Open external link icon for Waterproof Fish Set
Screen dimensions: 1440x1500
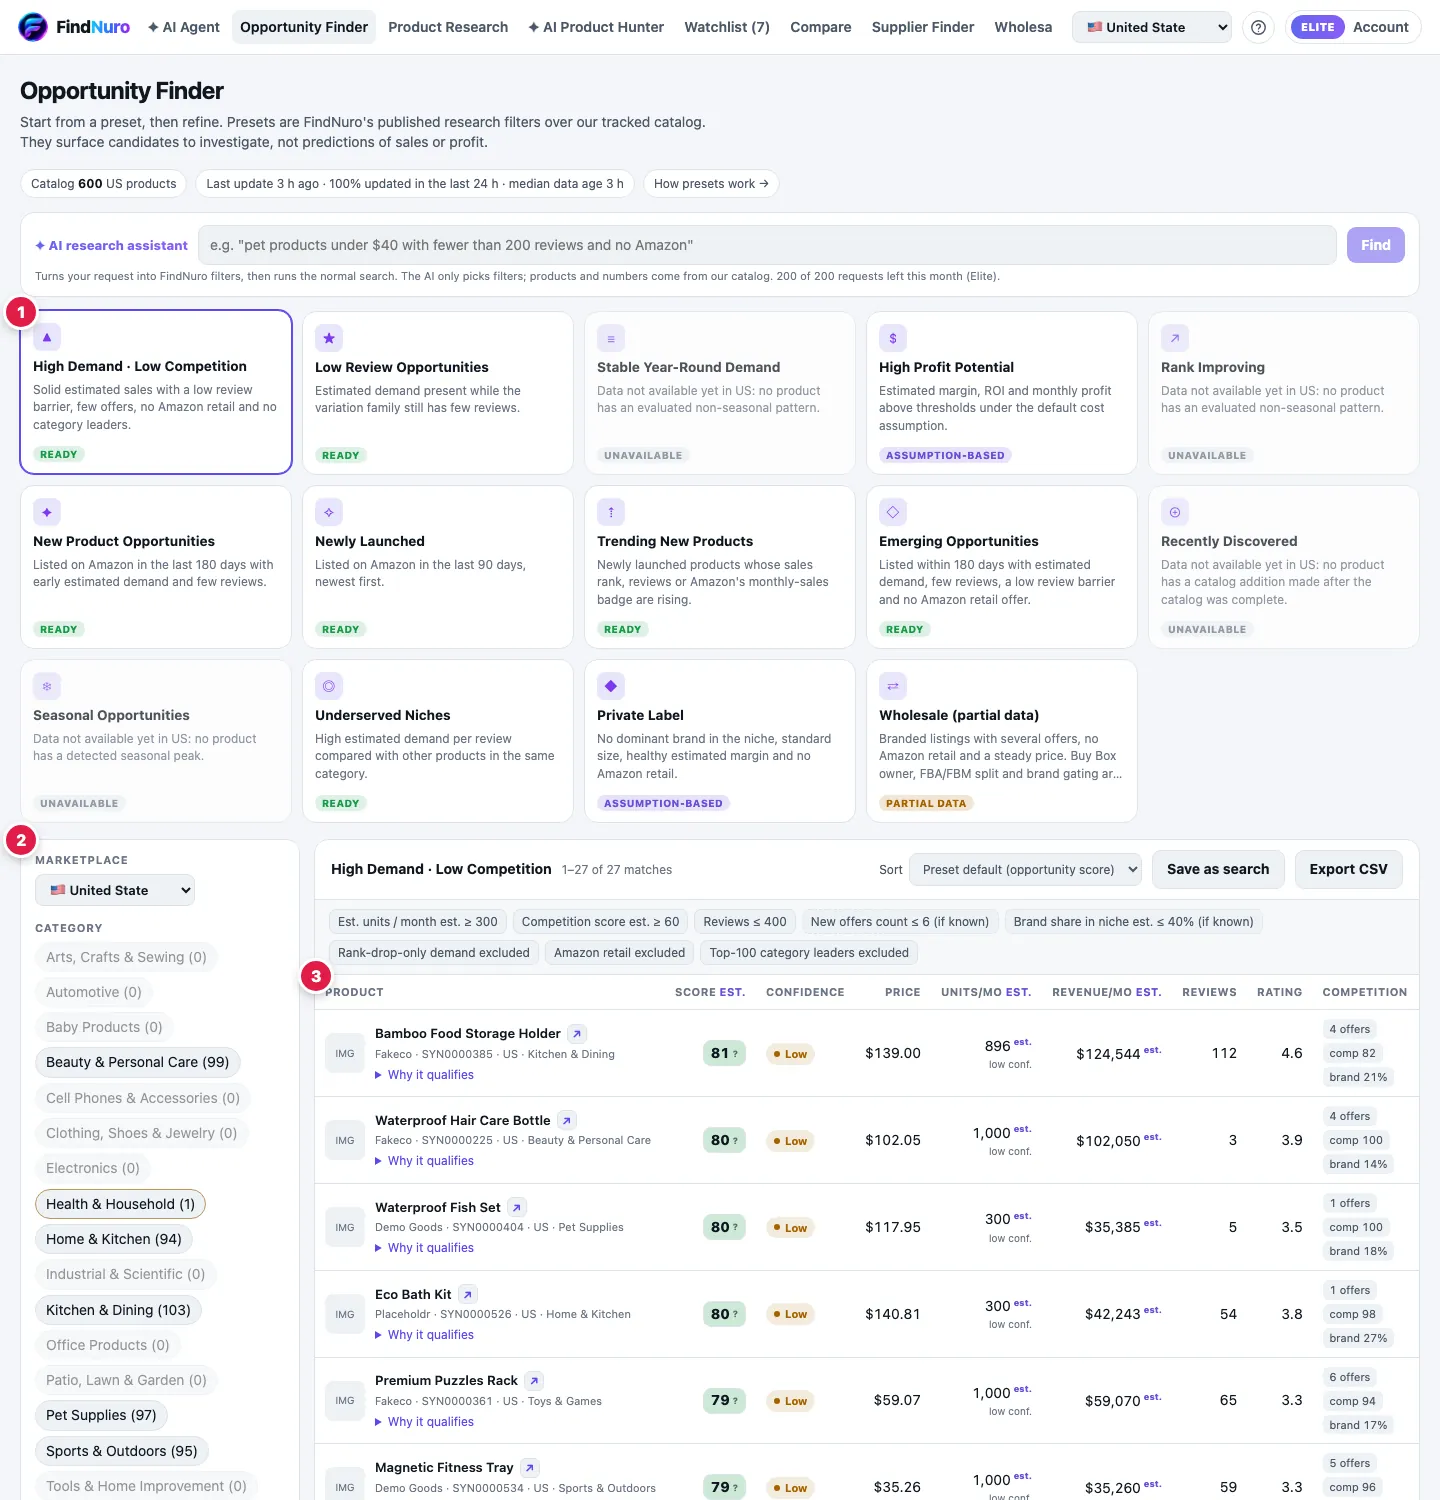pos(517,1208)
